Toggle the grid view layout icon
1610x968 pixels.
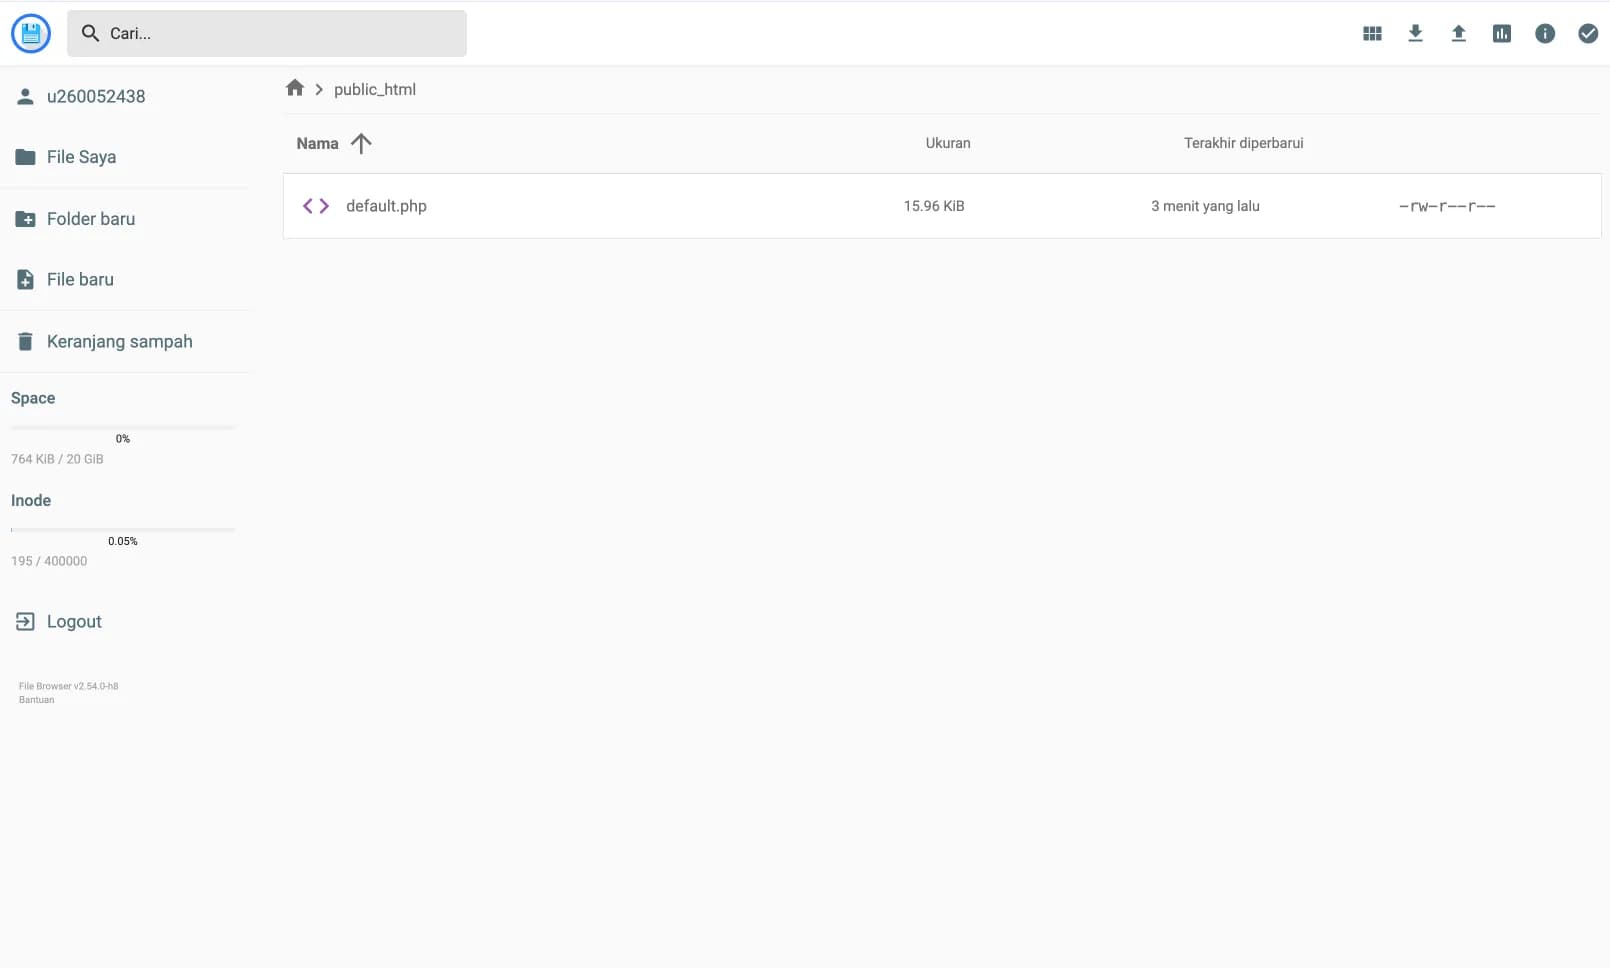pos(1372,34)
